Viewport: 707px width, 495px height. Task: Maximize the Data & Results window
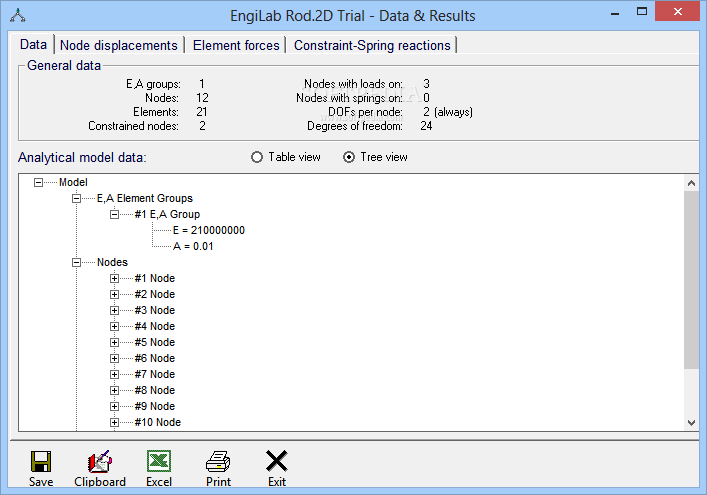(x=642, y=11)
